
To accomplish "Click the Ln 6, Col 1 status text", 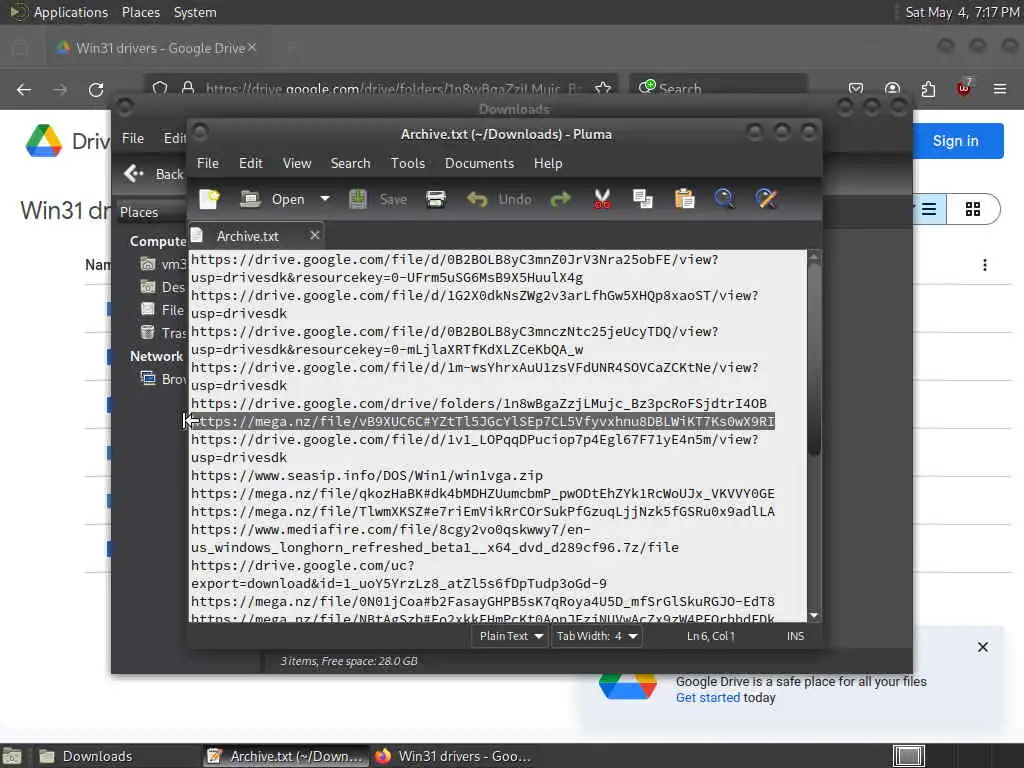I will point(711,636).
